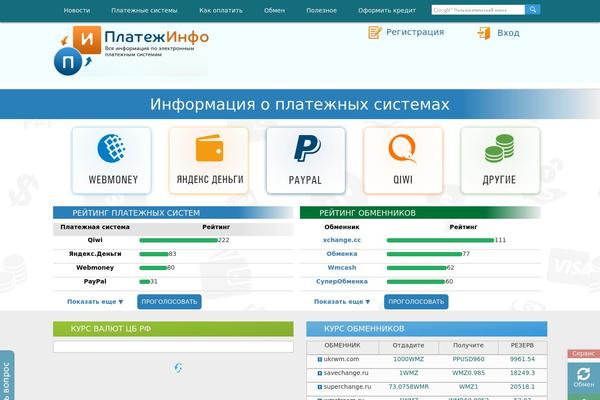This screenshot has width=600, height=400.
Task: Click the 9961.54 reserve value
Action: pyautogui.click(x=522, y=359)
